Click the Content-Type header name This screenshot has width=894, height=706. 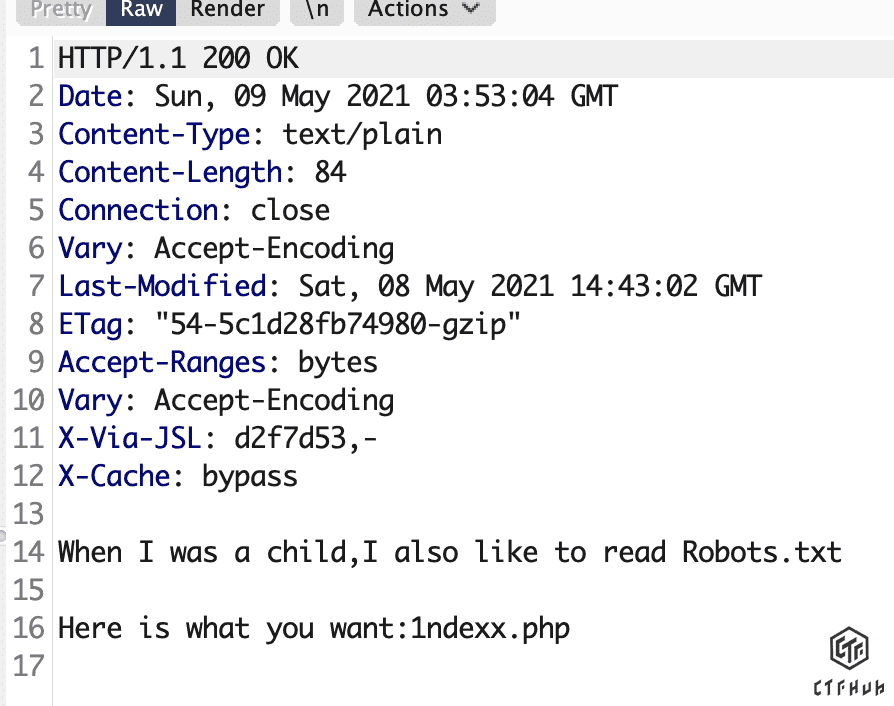click(154, 135)
